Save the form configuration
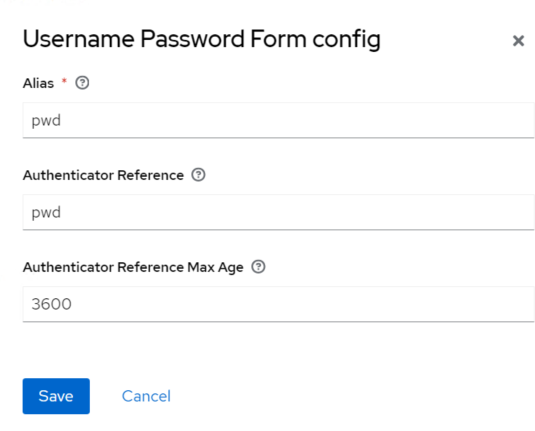 point(56,396)
